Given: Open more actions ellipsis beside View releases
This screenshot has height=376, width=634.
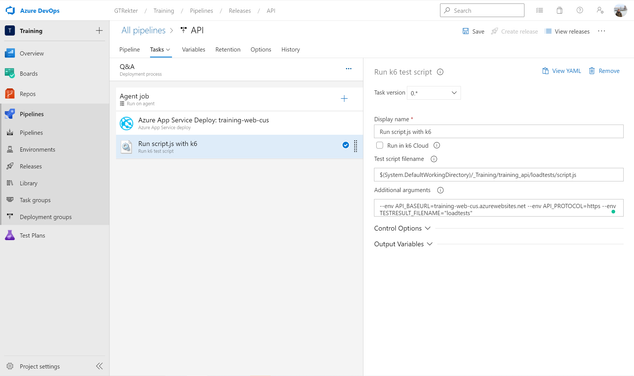Looking at the screenshot, I should pos(602,31).
